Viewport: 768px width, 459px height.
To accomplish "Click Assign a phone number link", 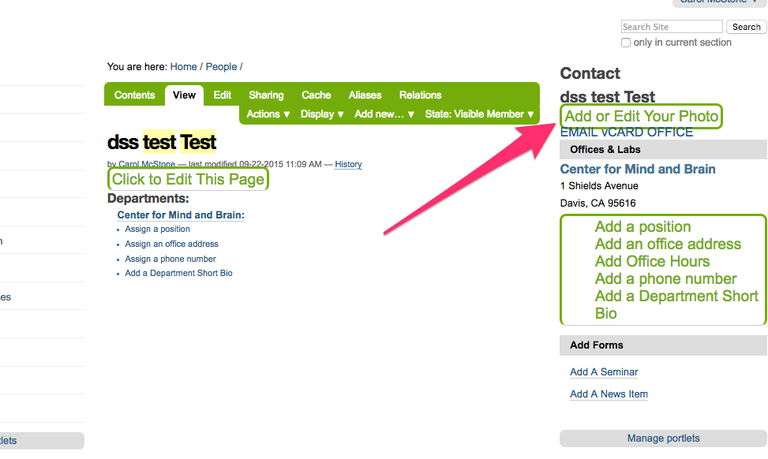I will 170,259.
